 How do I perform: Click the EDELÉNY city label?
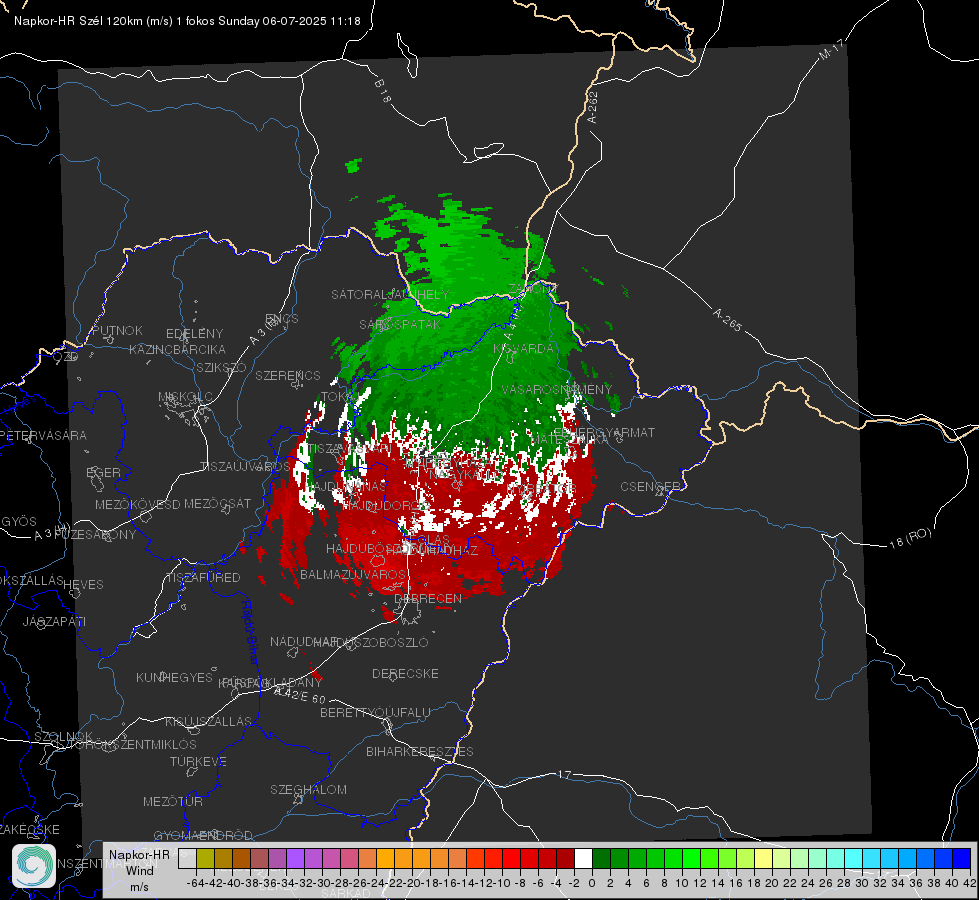[194, 334]
